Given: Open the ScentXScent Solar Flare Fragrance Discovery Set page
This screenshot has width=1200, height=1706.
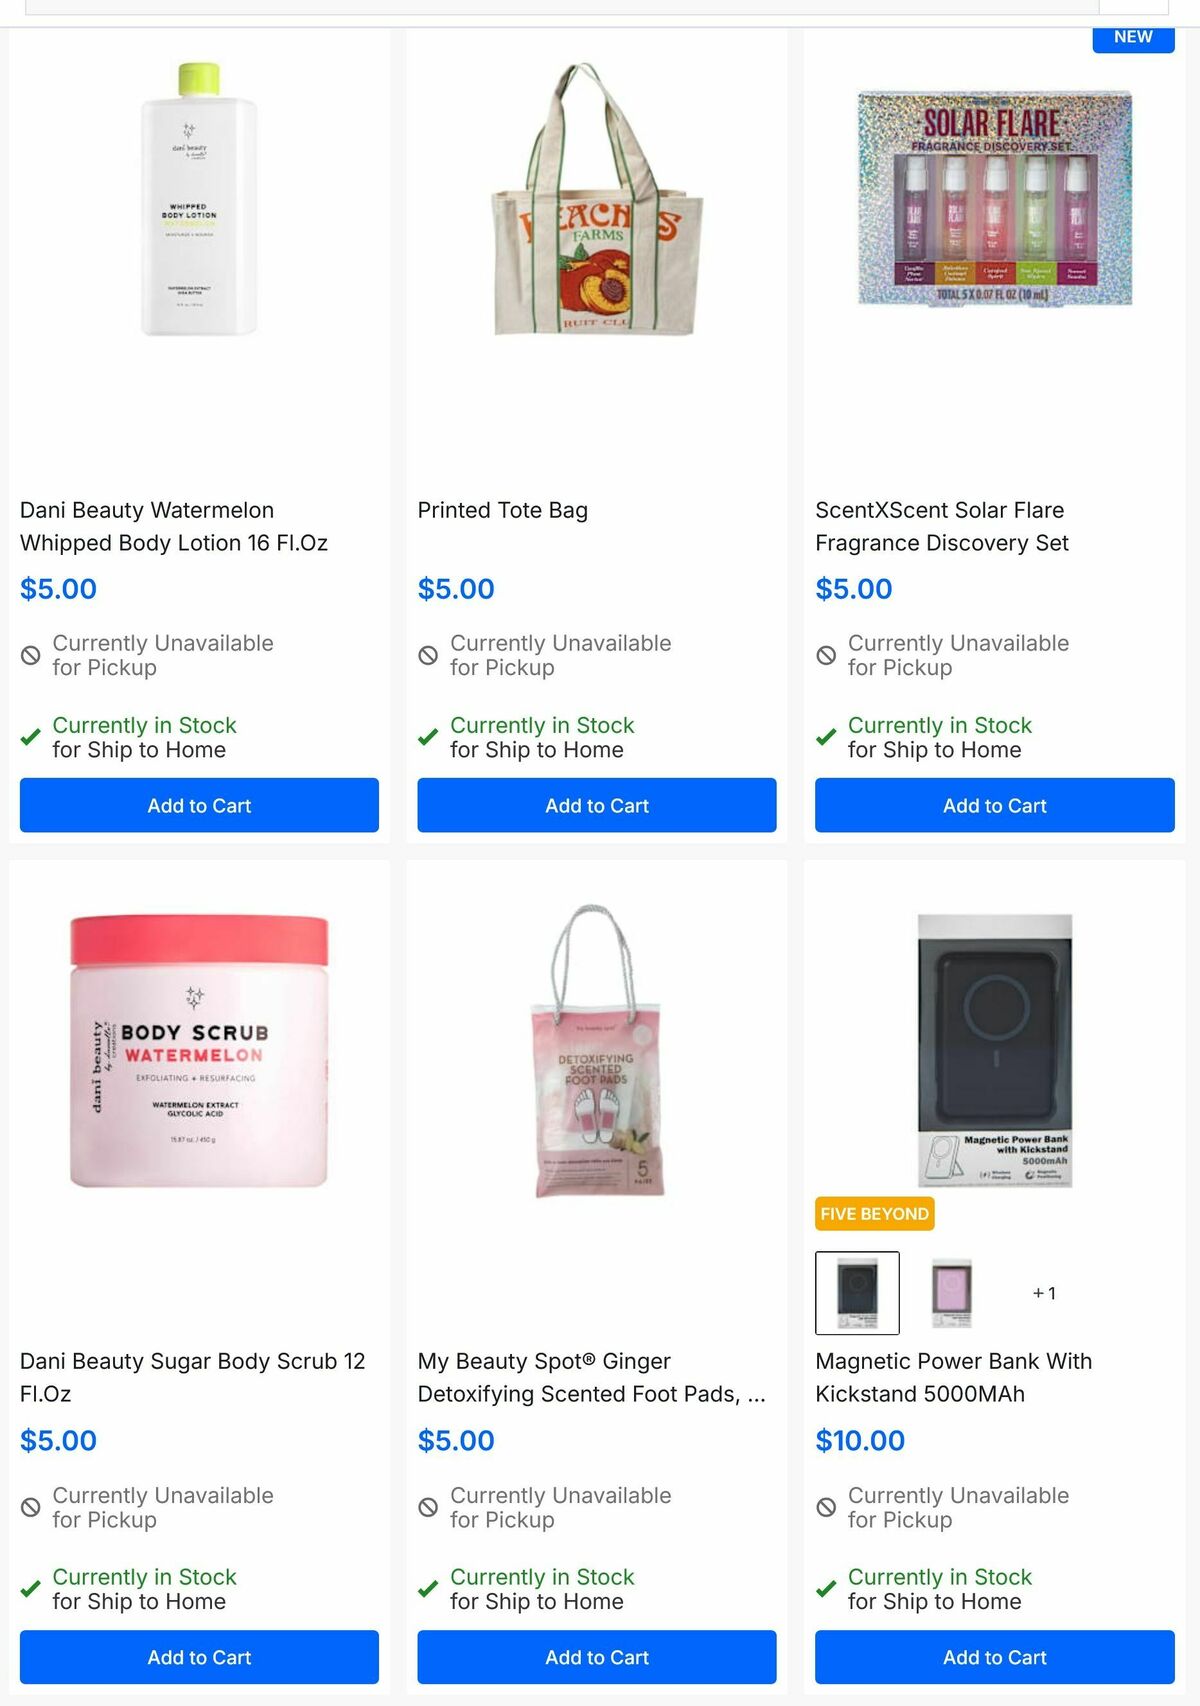Looking at the screenshot, I should click(x=941, y=527).
